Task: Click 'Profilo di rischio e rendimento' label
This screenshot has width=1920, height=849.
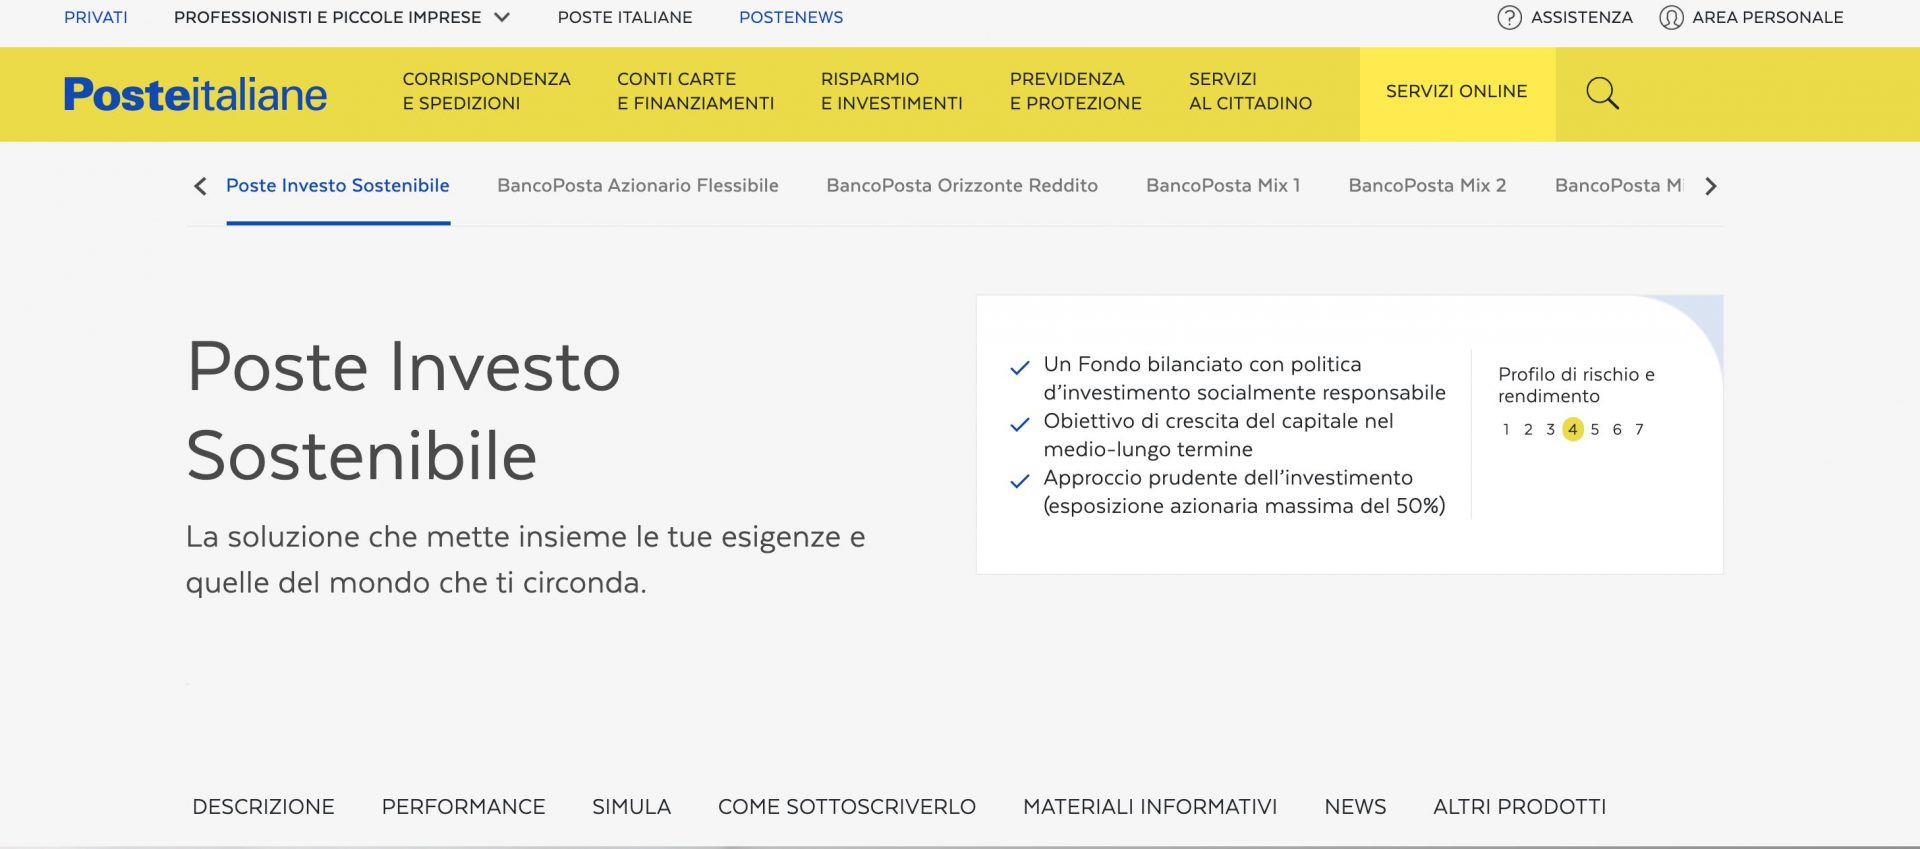Action: coord(1576,385)
